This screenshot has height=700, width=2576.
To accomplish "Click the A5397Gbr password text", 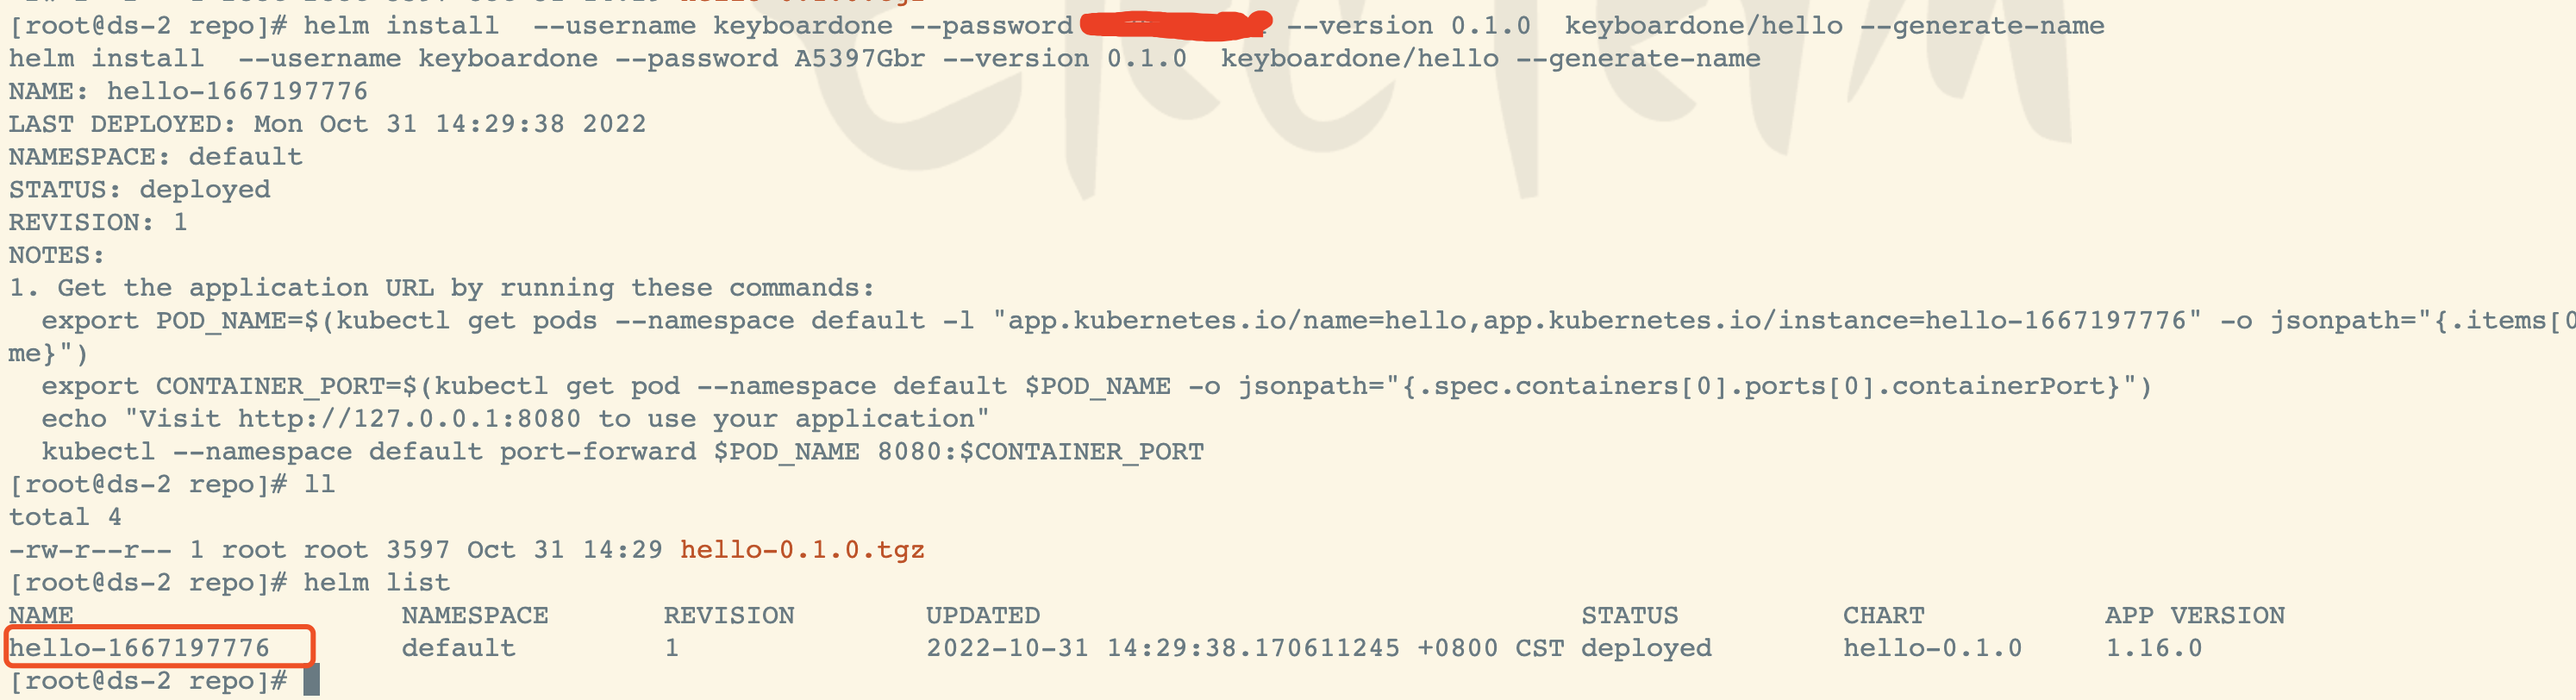I will (859, 59).
